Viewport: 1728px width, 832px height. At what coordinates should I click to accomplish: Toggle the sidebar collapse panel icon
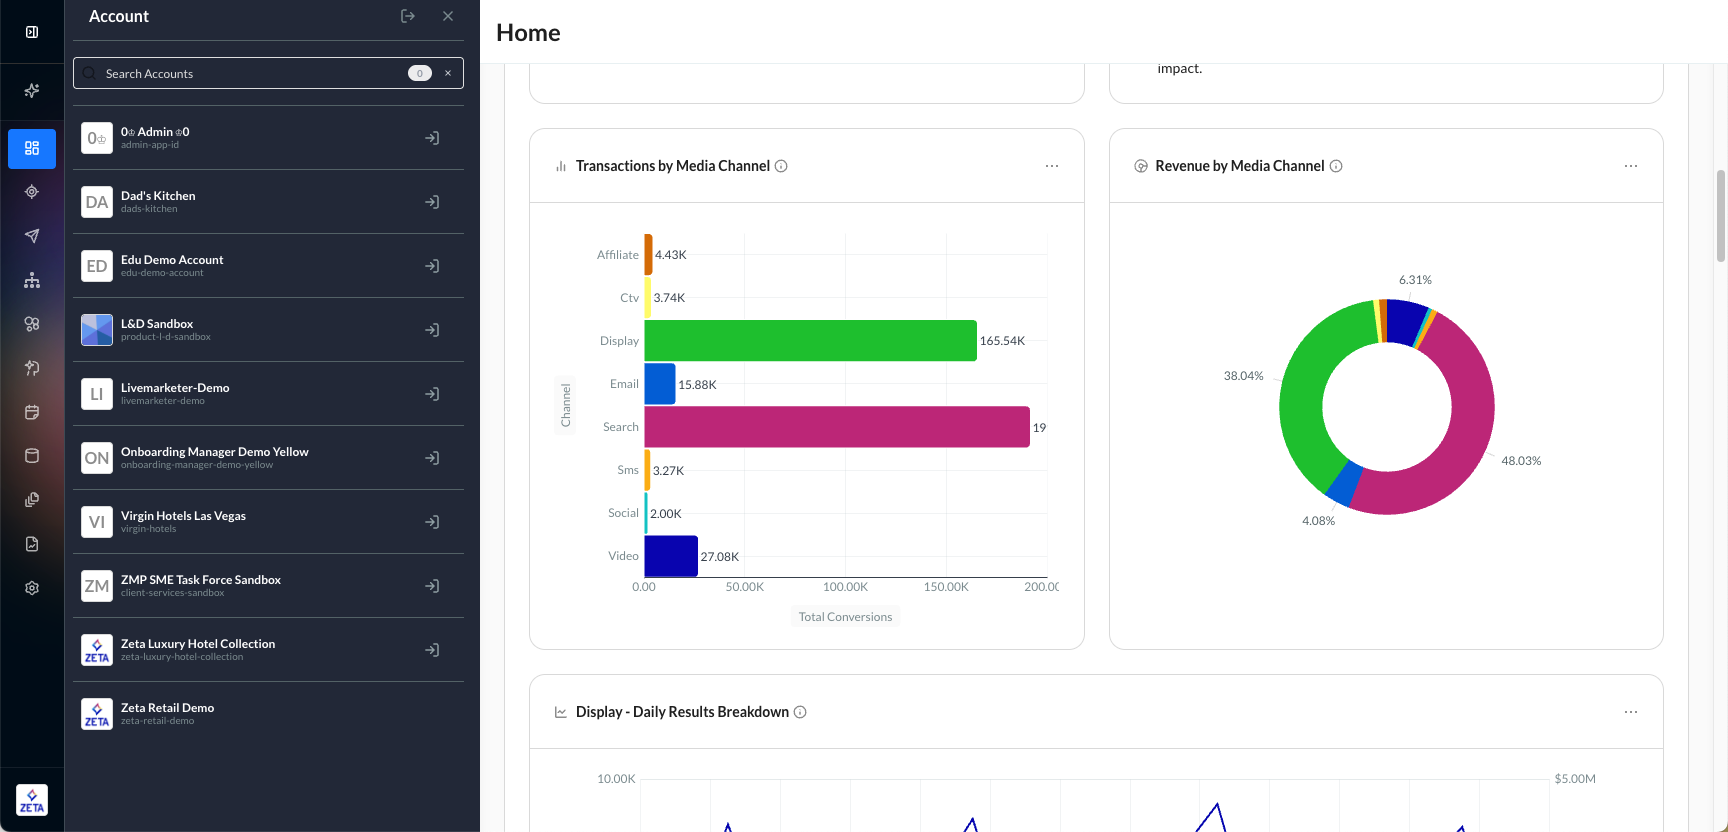tap(32, 32)
